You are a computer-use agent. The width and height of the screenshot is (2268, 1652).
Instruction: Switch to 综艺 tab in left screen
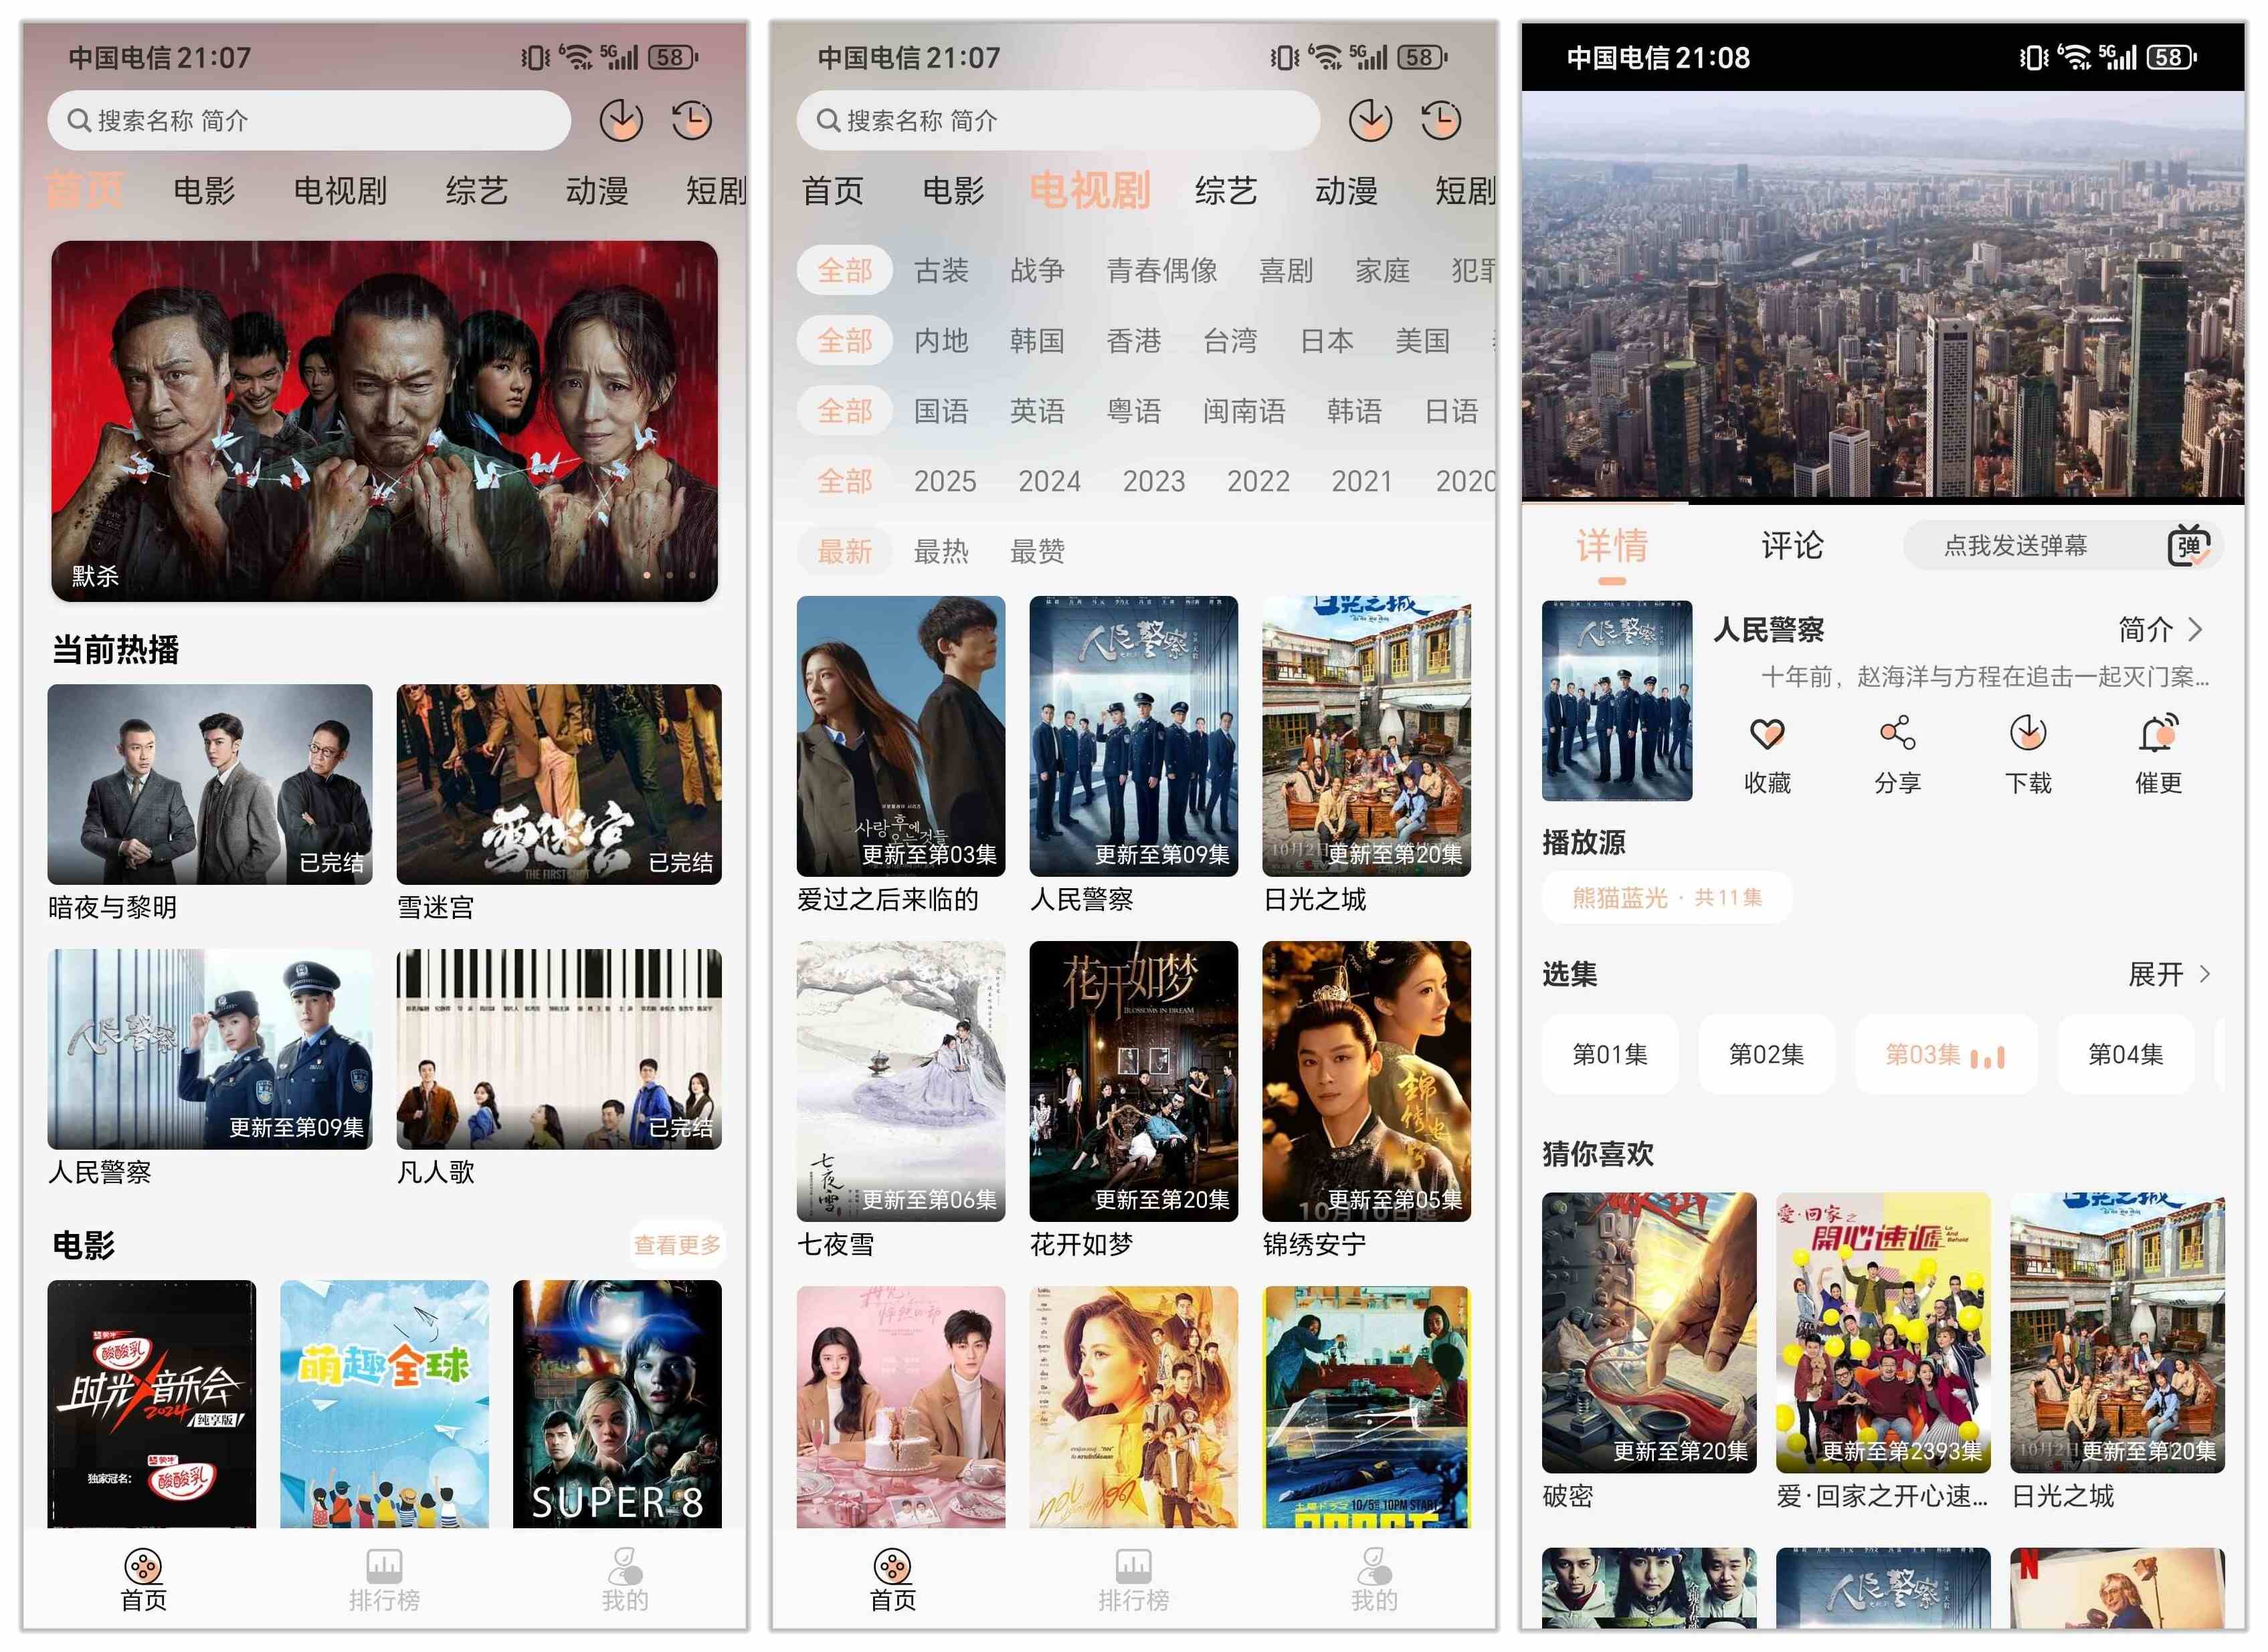(x=476, y=190)
